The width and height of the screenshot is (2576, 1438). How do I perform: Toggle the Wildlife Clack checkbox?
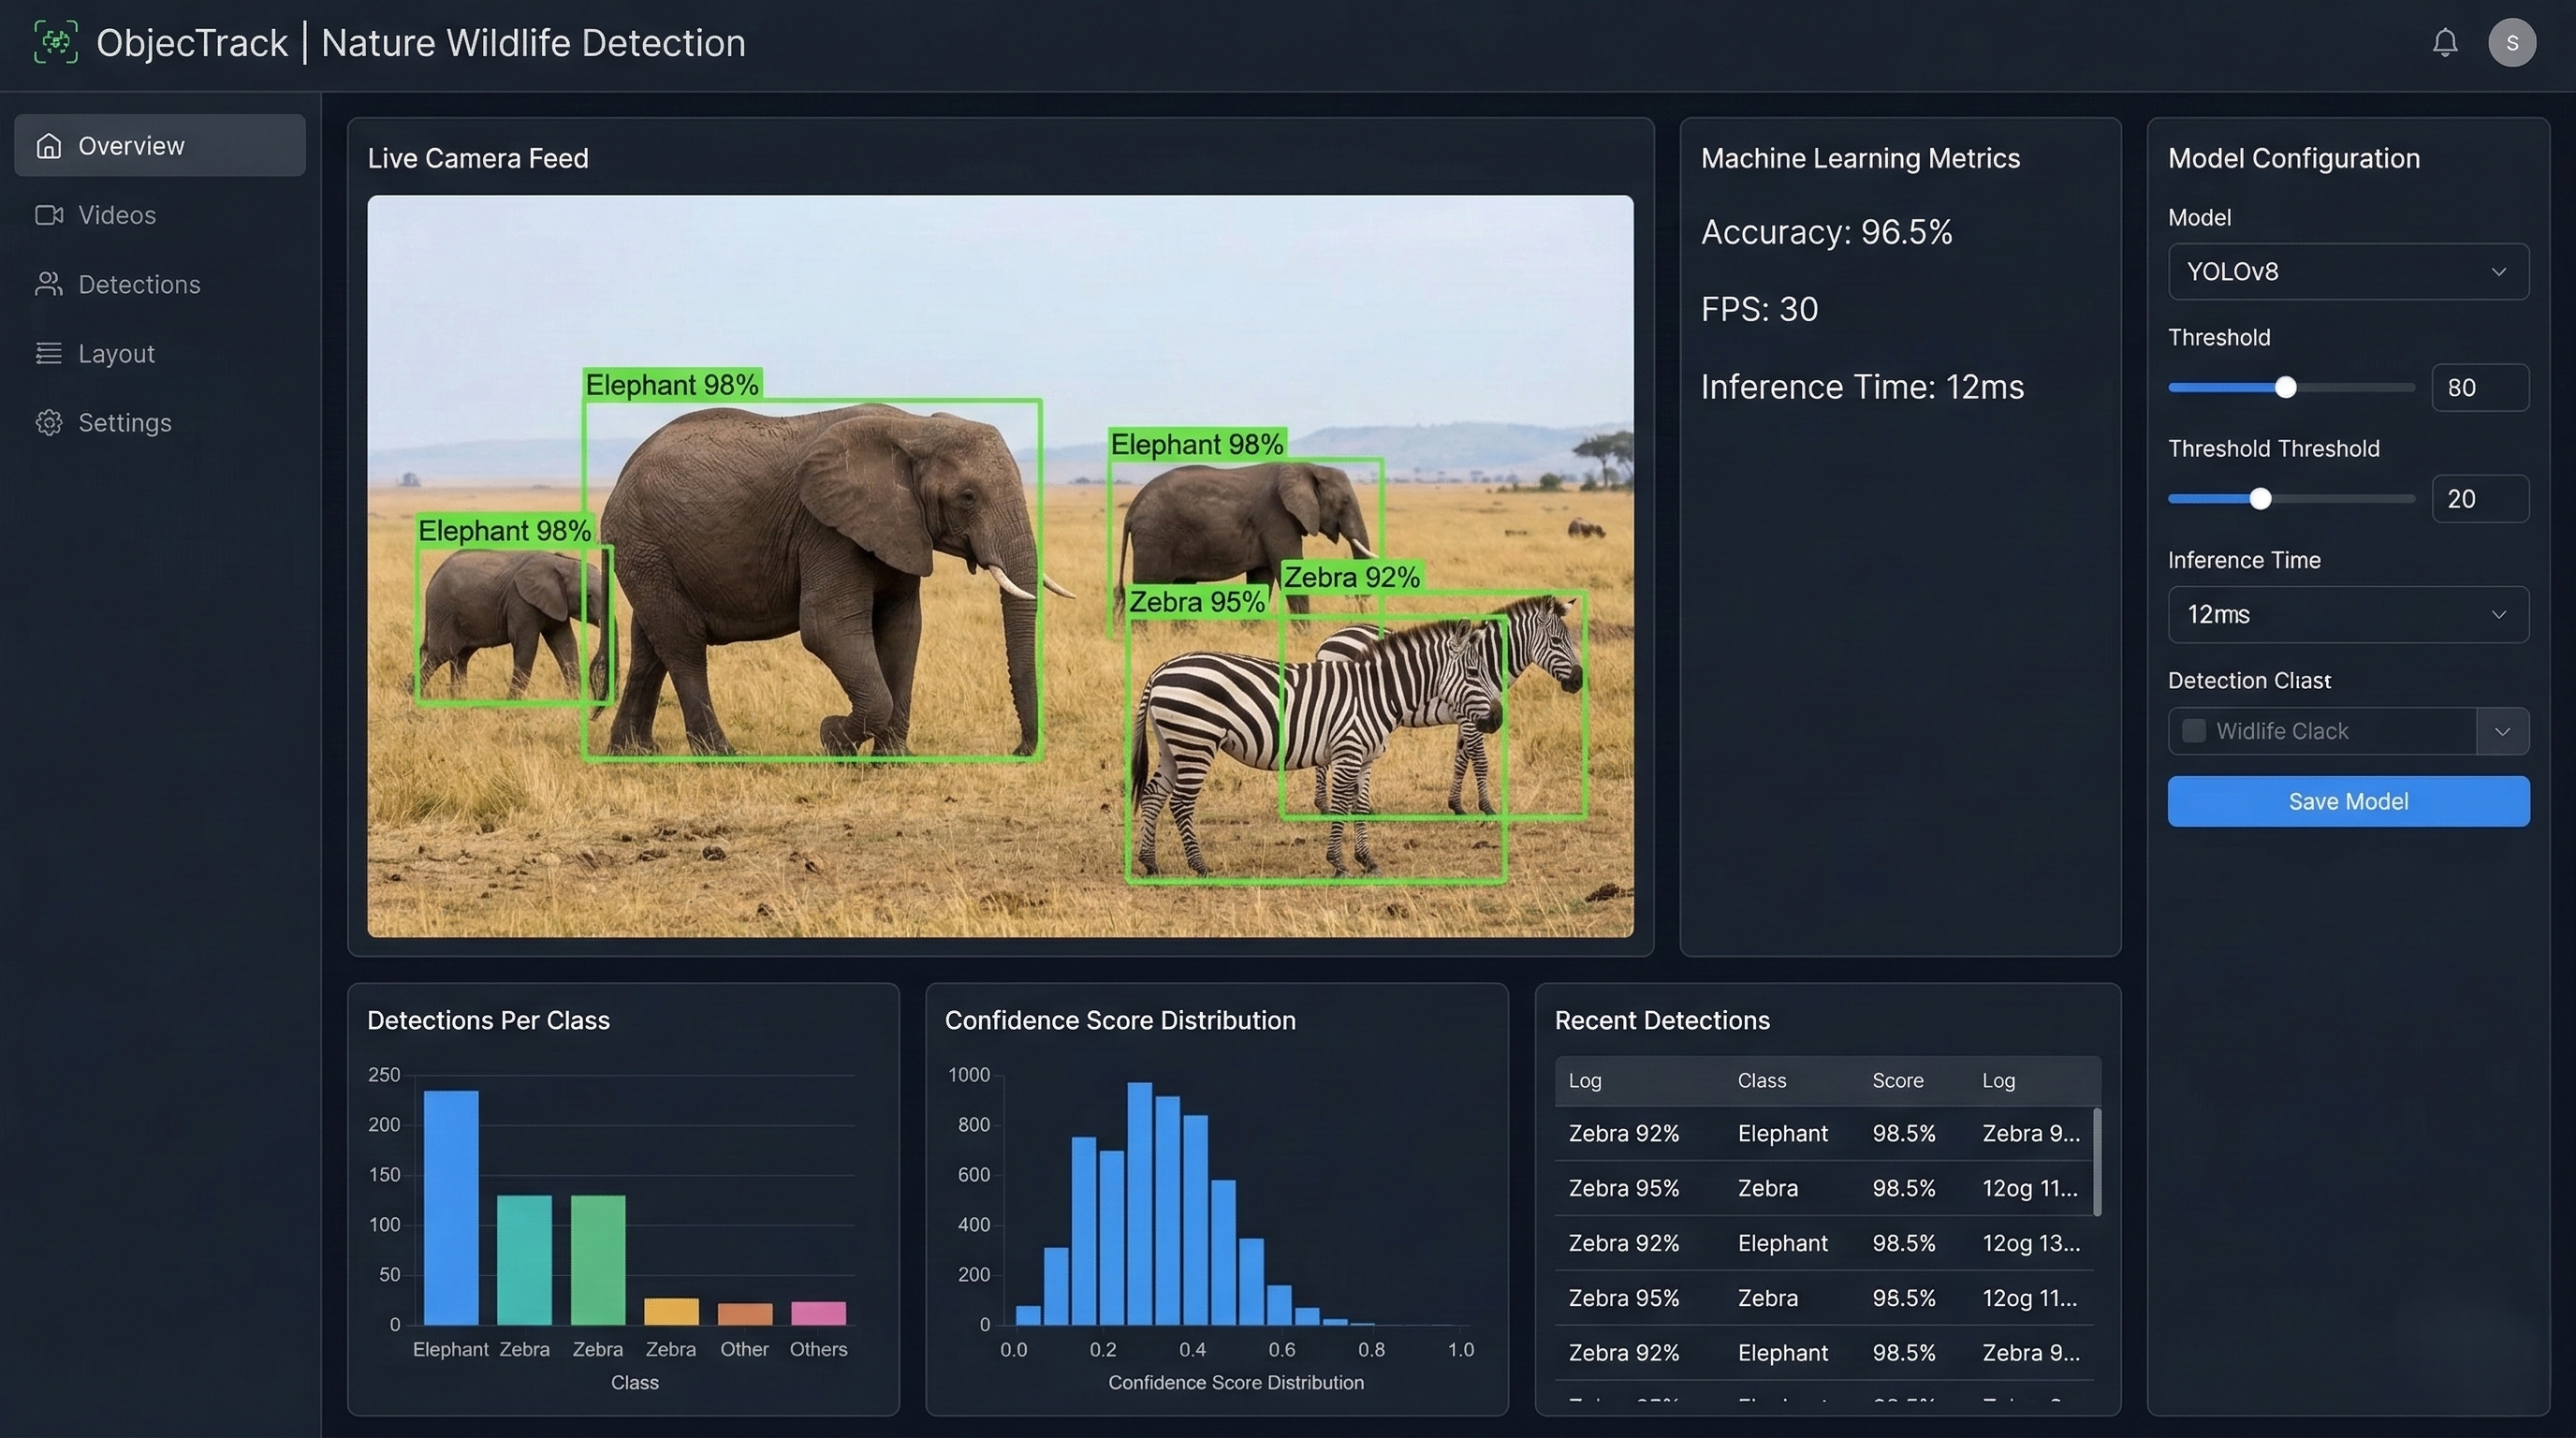2193,731
